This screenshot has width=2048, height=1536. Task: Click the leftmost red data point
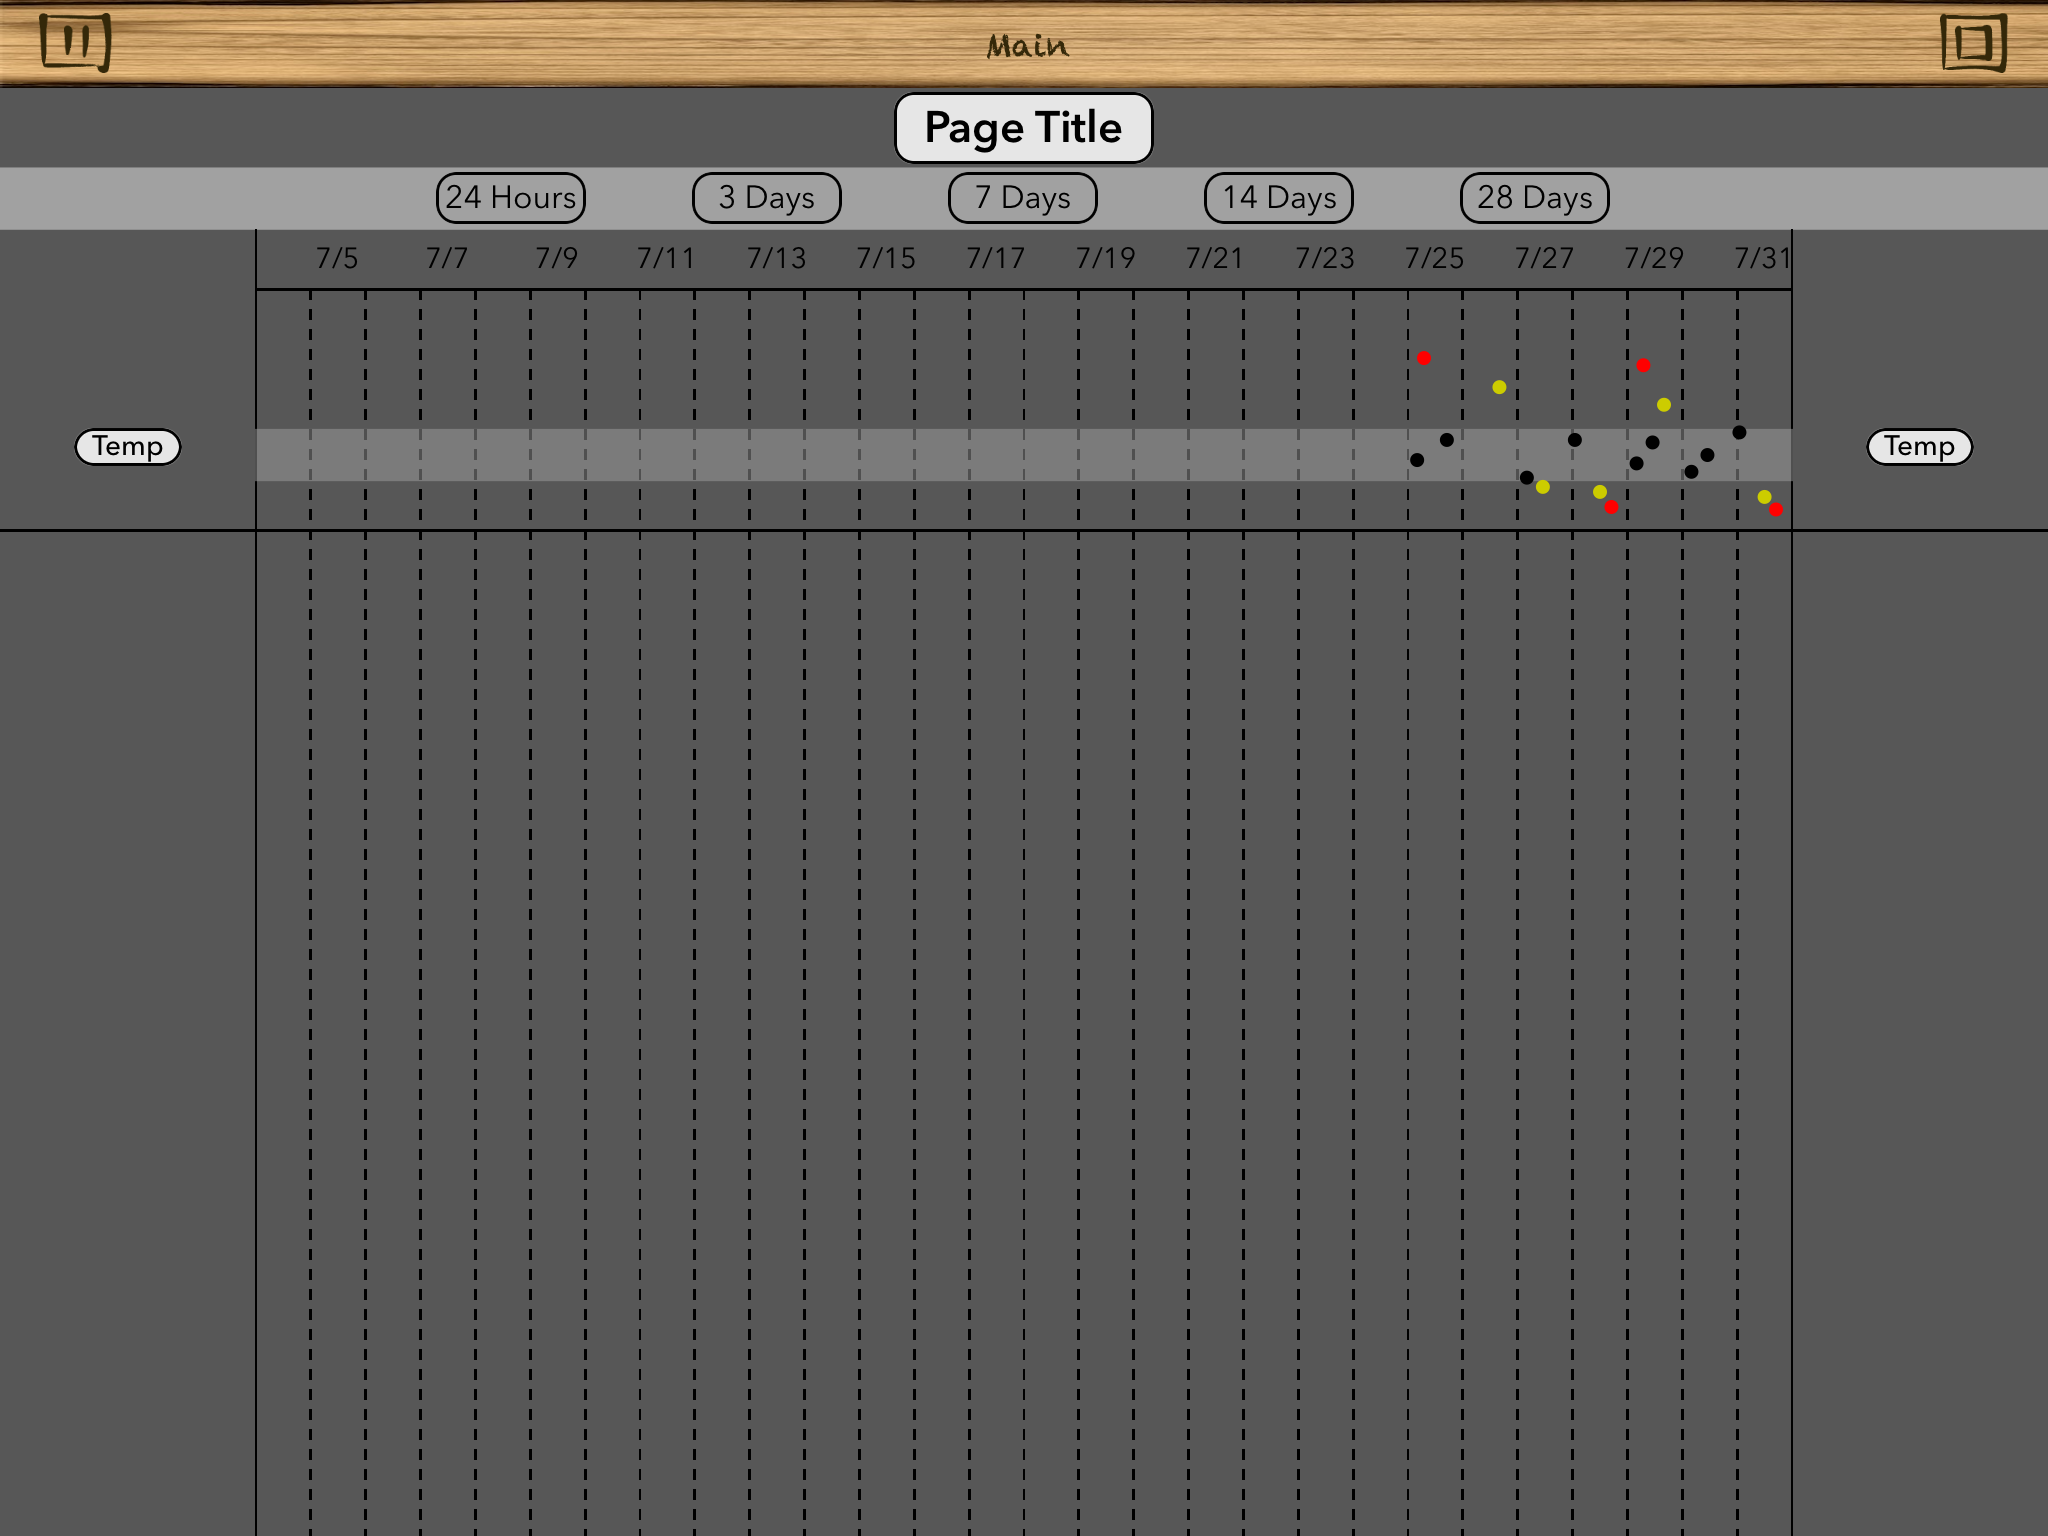tap(1424, 358)
